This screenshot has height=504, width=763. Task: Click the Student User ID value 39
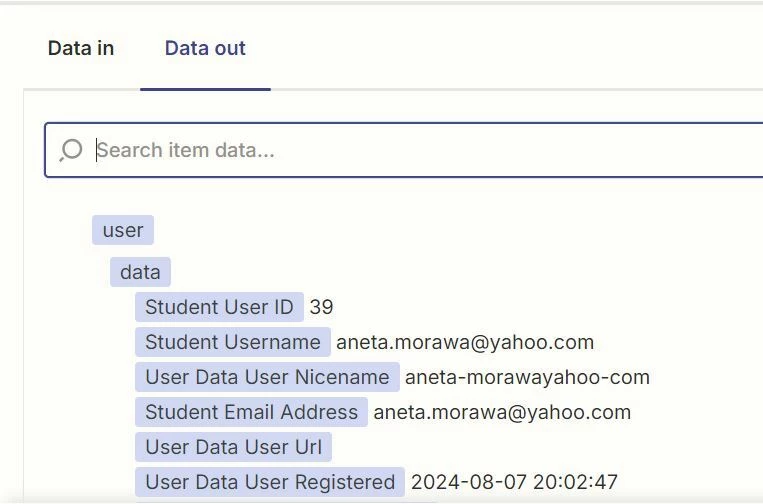tap(321, 307)
